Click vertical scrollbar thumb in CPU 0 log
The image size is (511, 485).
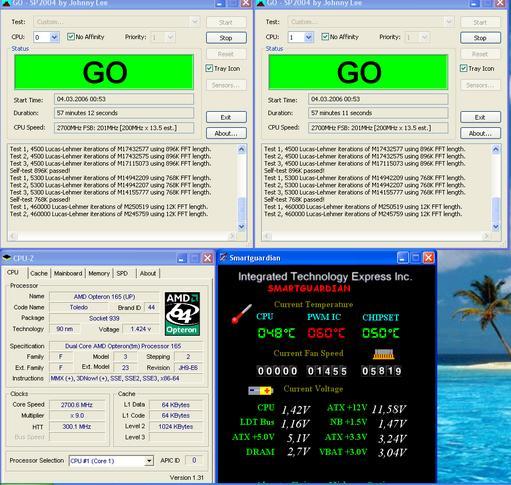[242, 210]
